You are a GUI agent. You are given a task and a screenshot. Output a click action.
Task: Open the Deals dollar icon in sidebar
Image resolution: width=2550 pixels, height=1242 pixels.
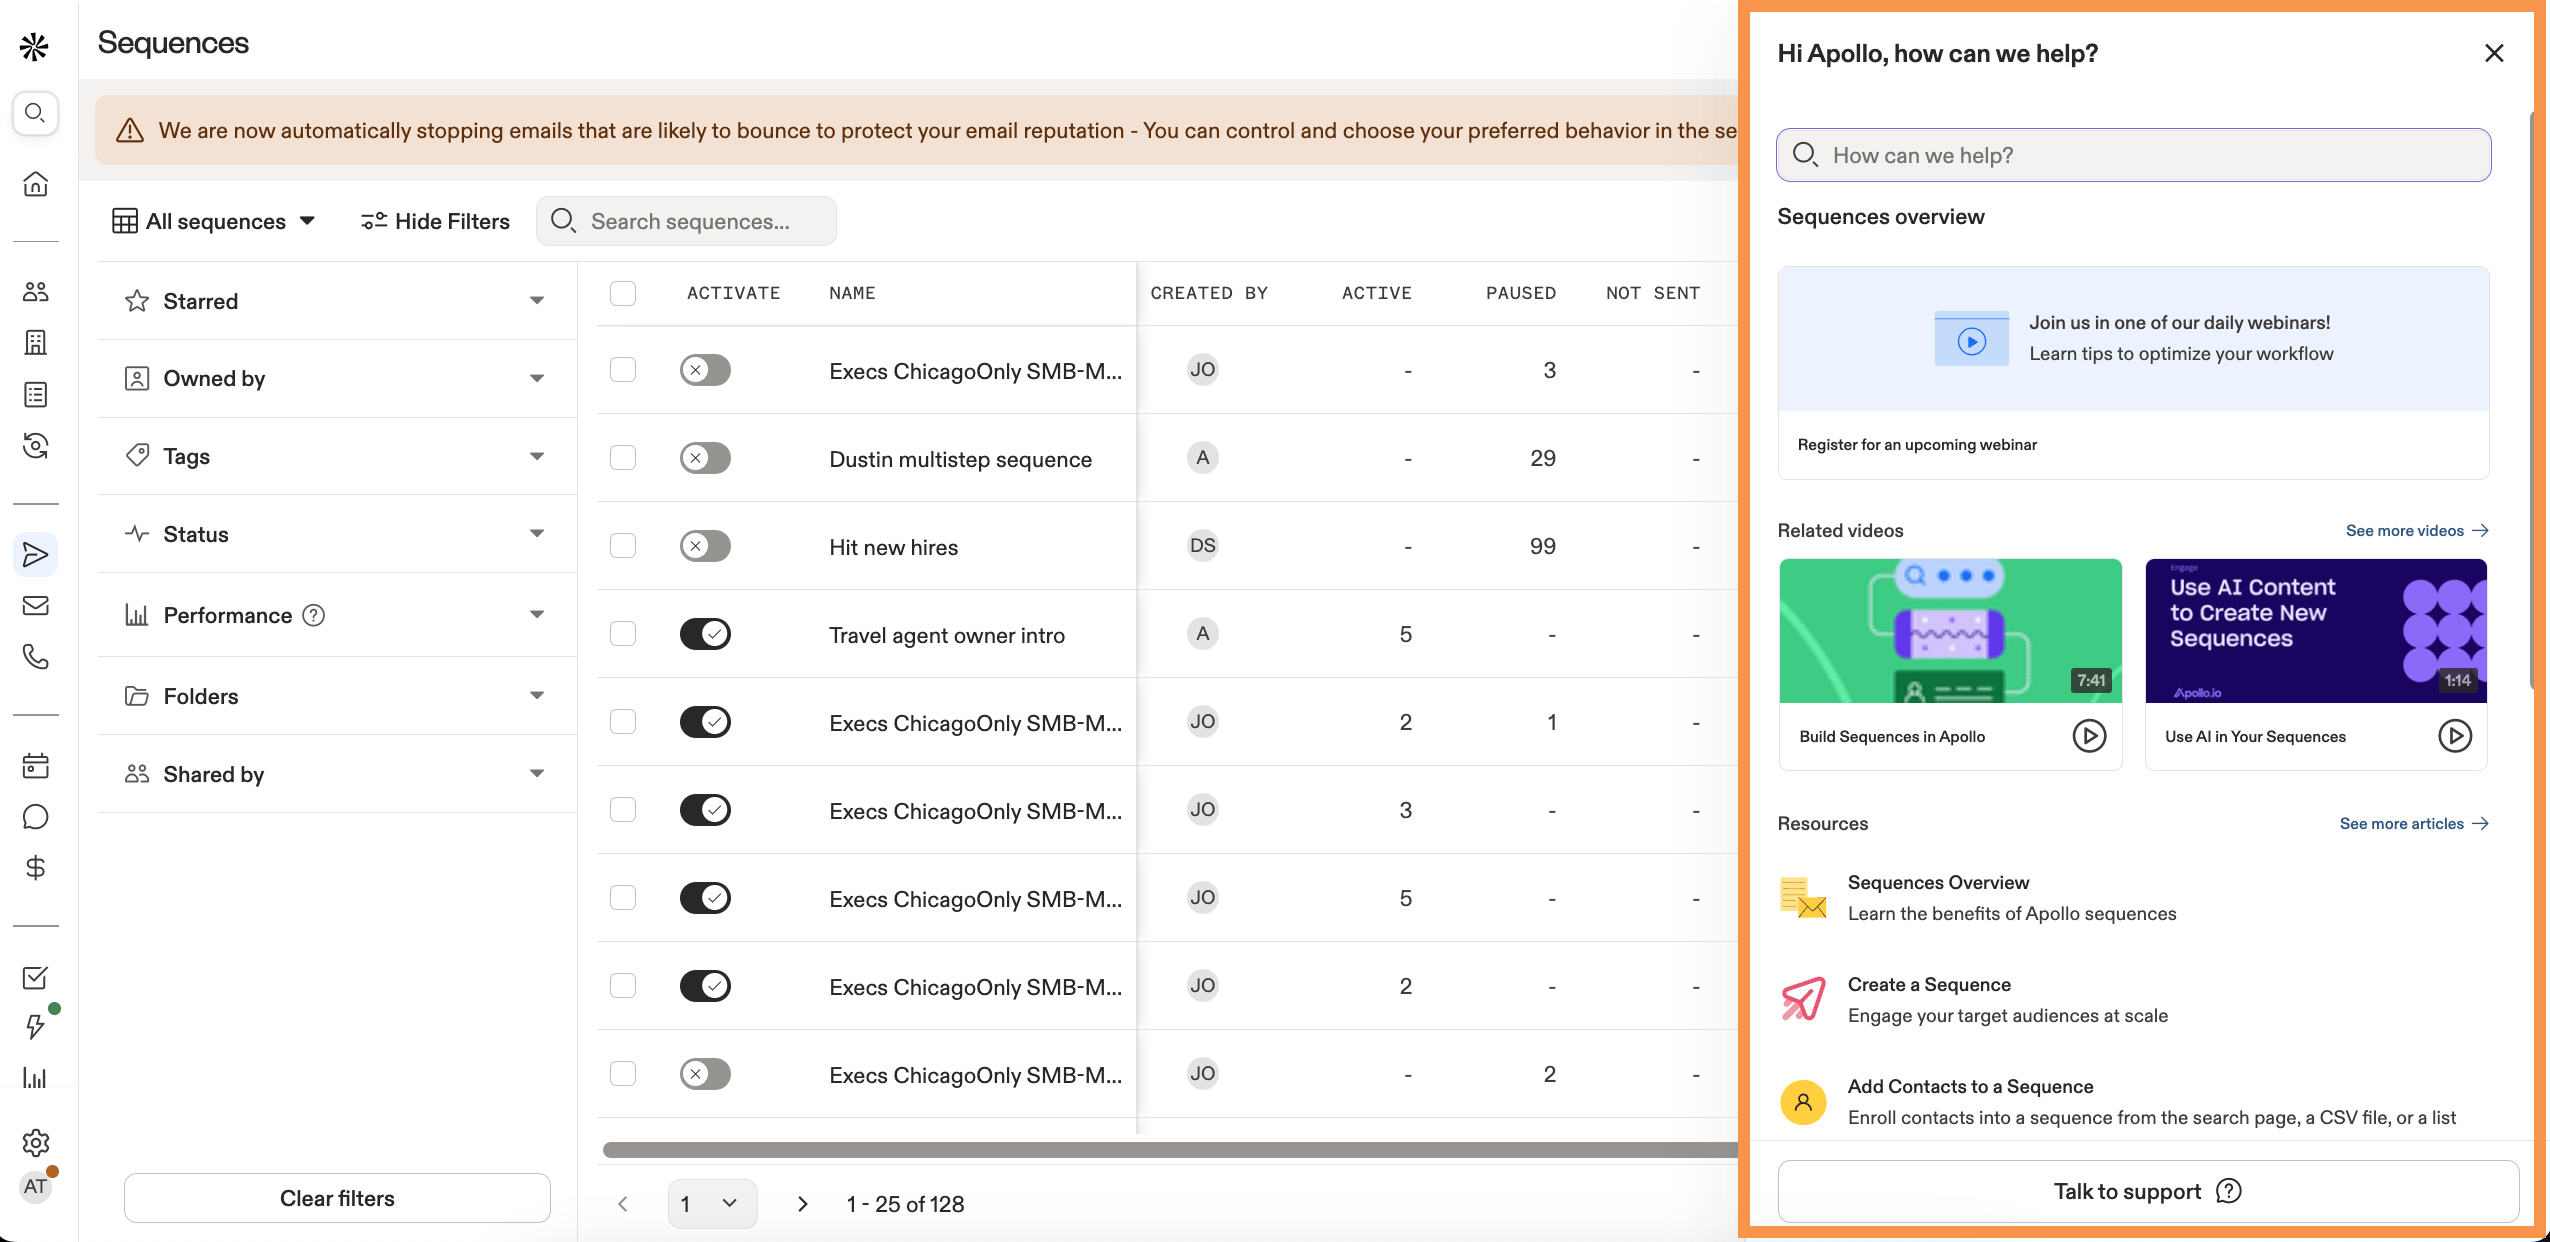click(36, 868)
